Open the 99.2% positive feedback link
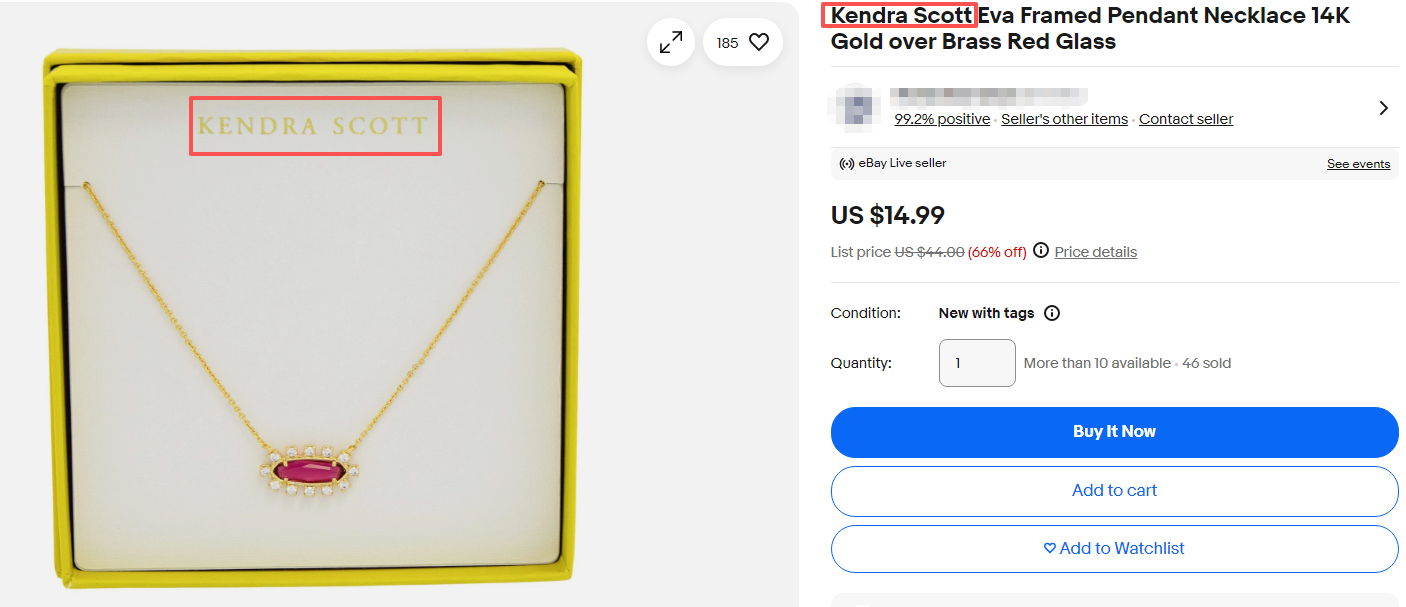This screenshot has height=607, width=1406. pos(942,119)
